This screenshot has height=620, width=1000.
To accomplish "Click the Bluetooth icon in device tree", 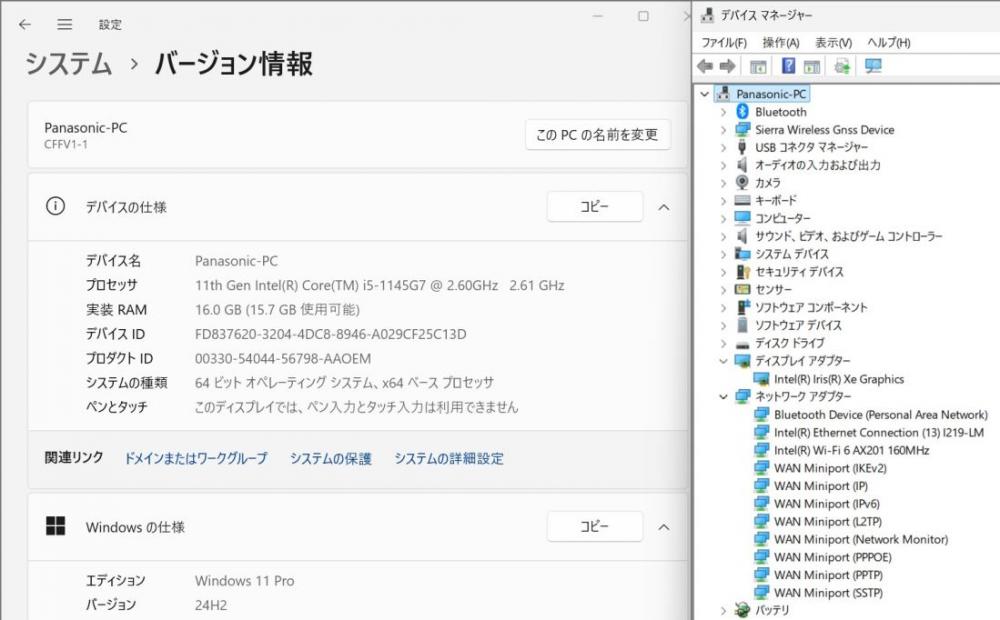I will click(742, 112).
